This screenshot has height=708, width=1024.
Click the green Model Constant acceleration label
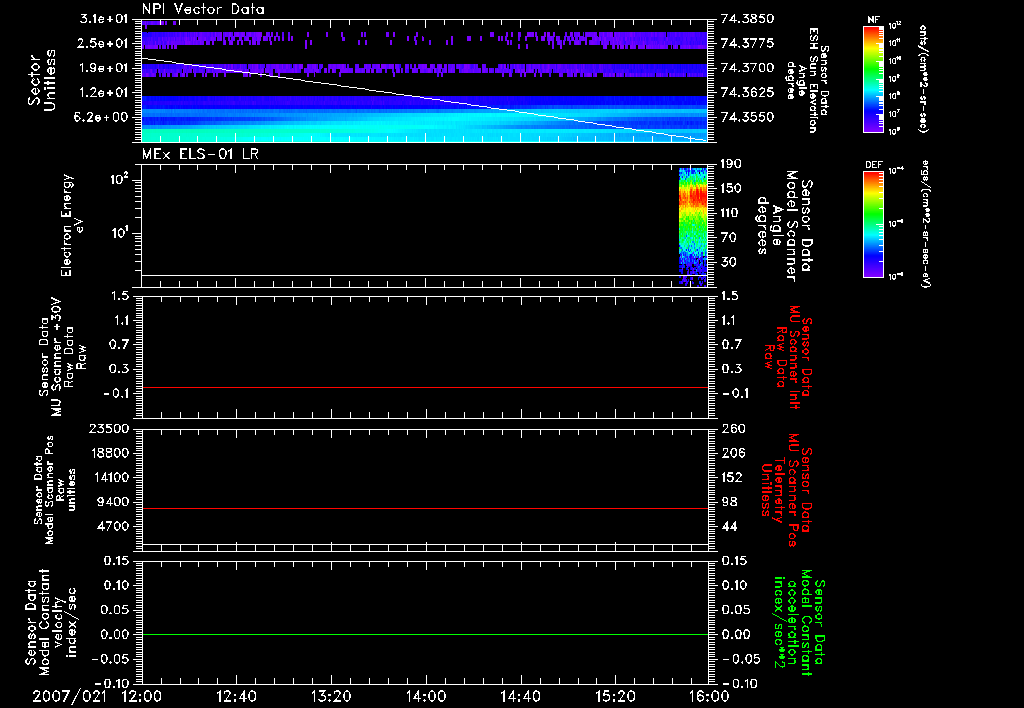coord(800,620)
